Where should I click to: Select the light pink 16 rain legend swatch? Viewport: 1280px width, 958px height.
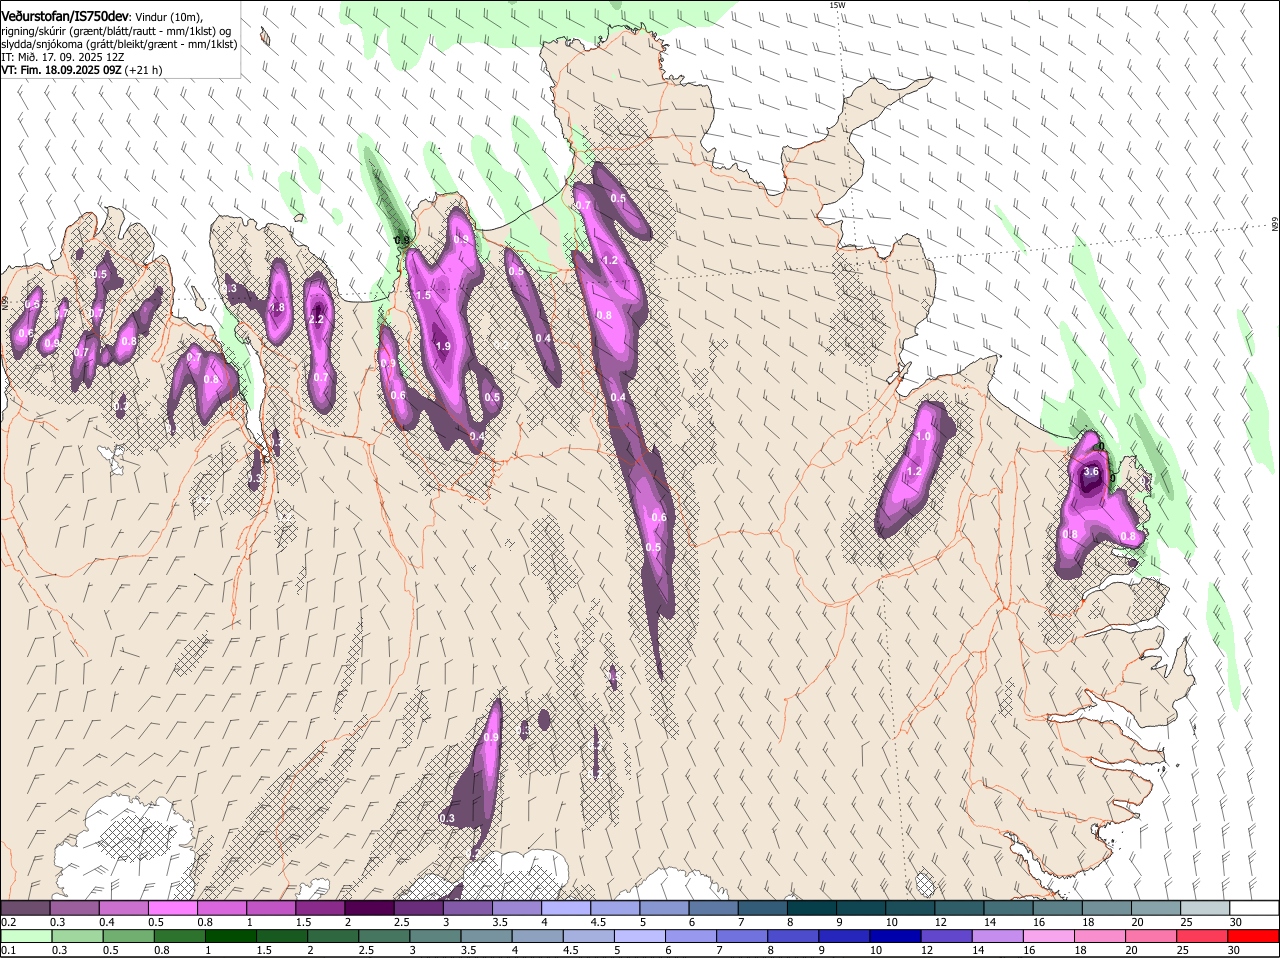(x=1049, y=936)
